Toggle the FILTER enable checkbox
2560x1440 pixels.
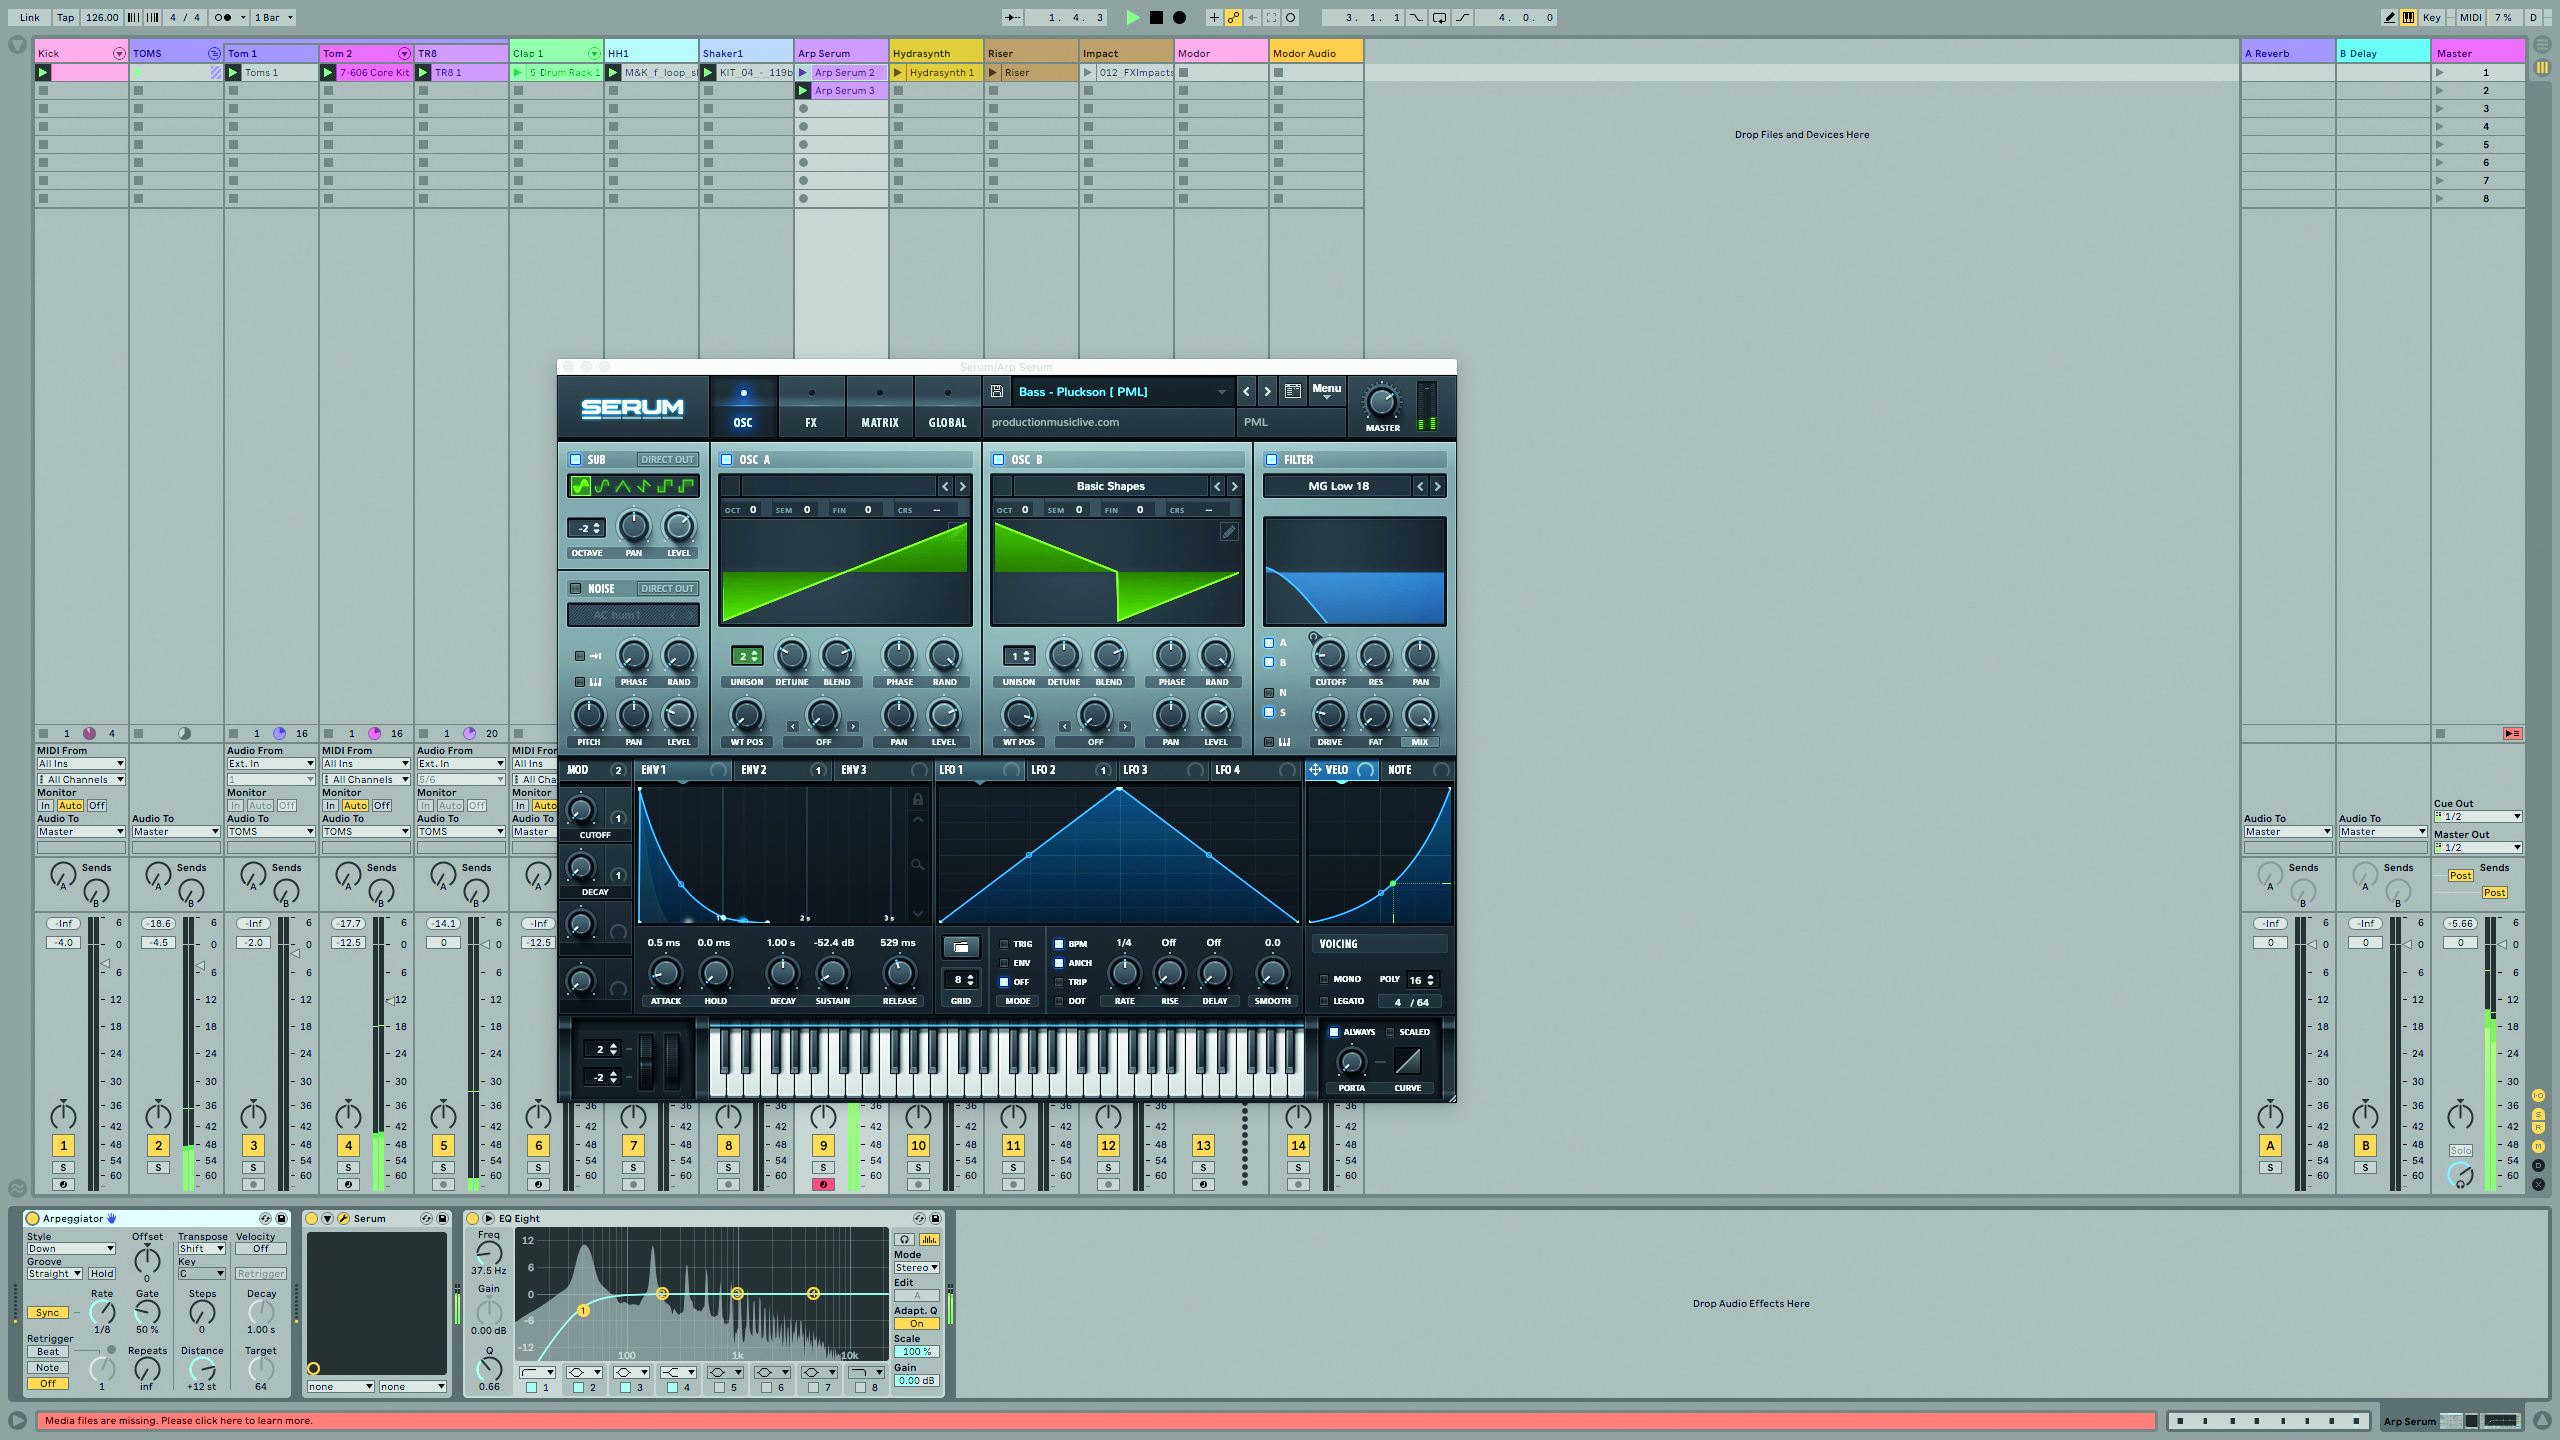point(1271,460)
